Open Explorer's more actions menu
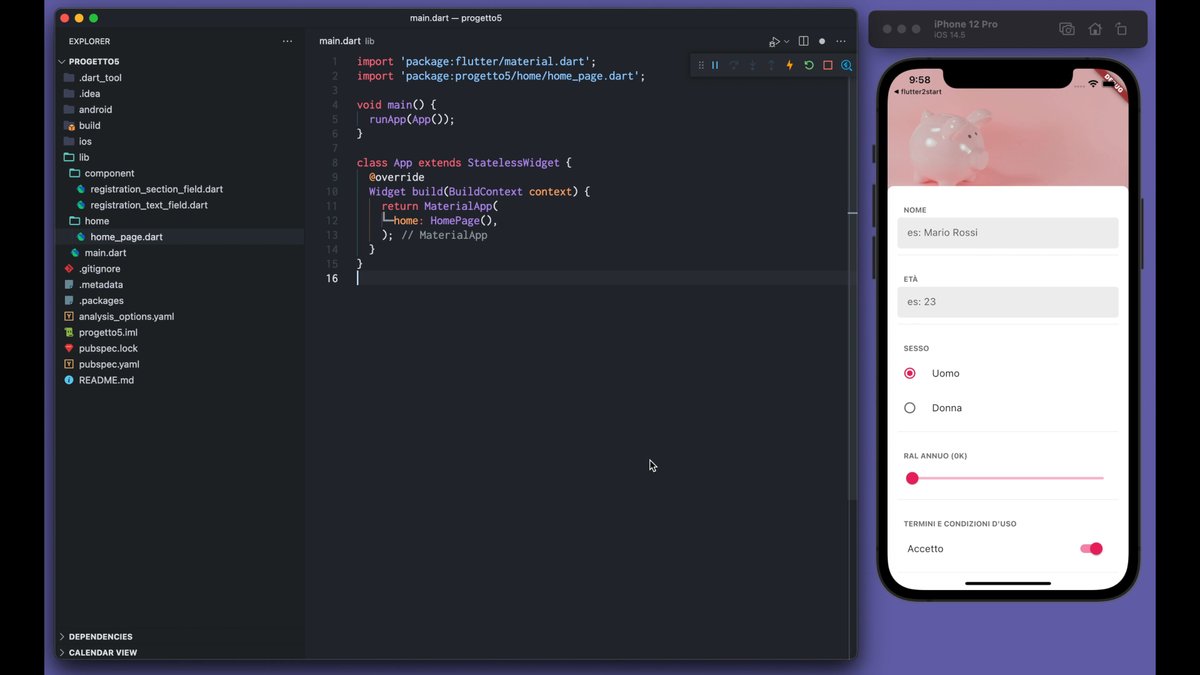Image resolution: width=1200 pixels, height=675 pixels. (287, 41)
